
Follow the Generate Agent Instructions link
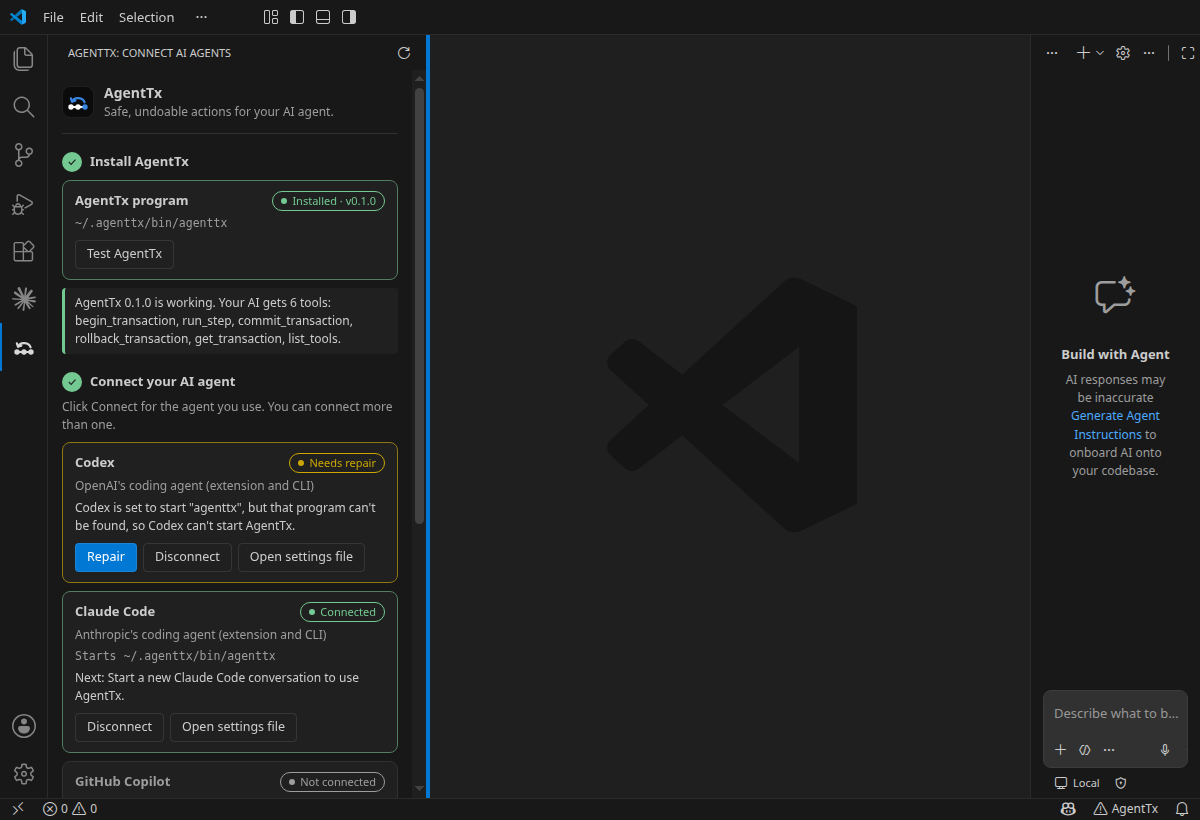pos(1115,425)
